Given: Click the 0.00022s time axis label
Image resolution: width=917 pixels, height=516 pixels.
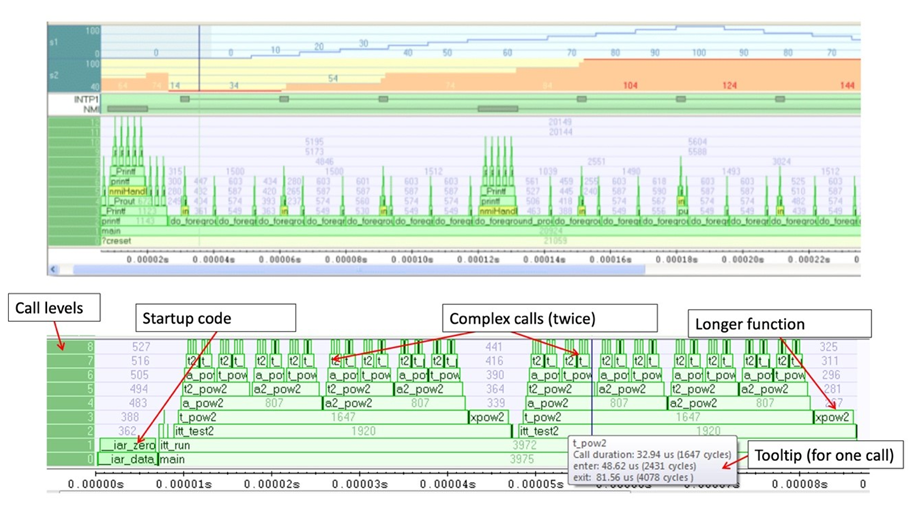Looking at the screenshot, I should [809, 259].
